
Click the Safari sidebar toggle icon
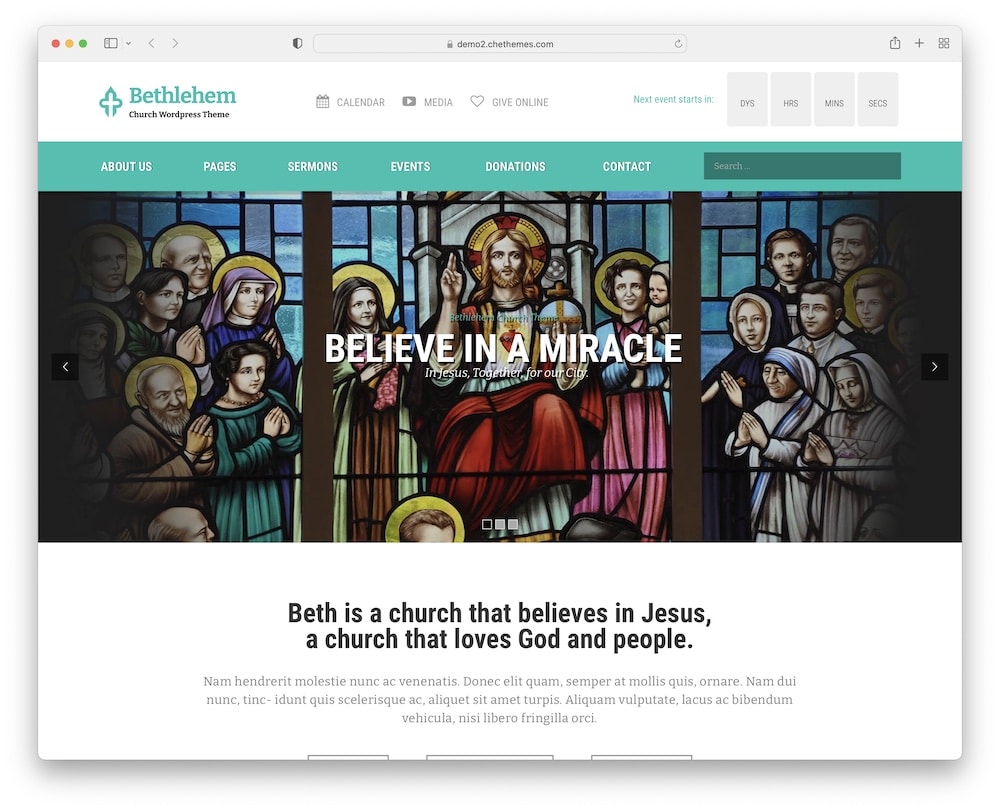tap(111, 43)
